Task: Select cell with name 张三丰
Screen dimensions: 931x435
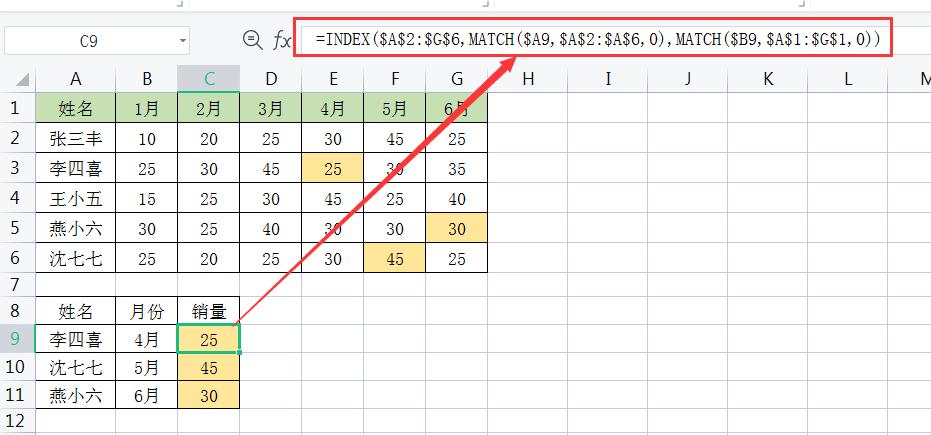Action: [75, 138]
